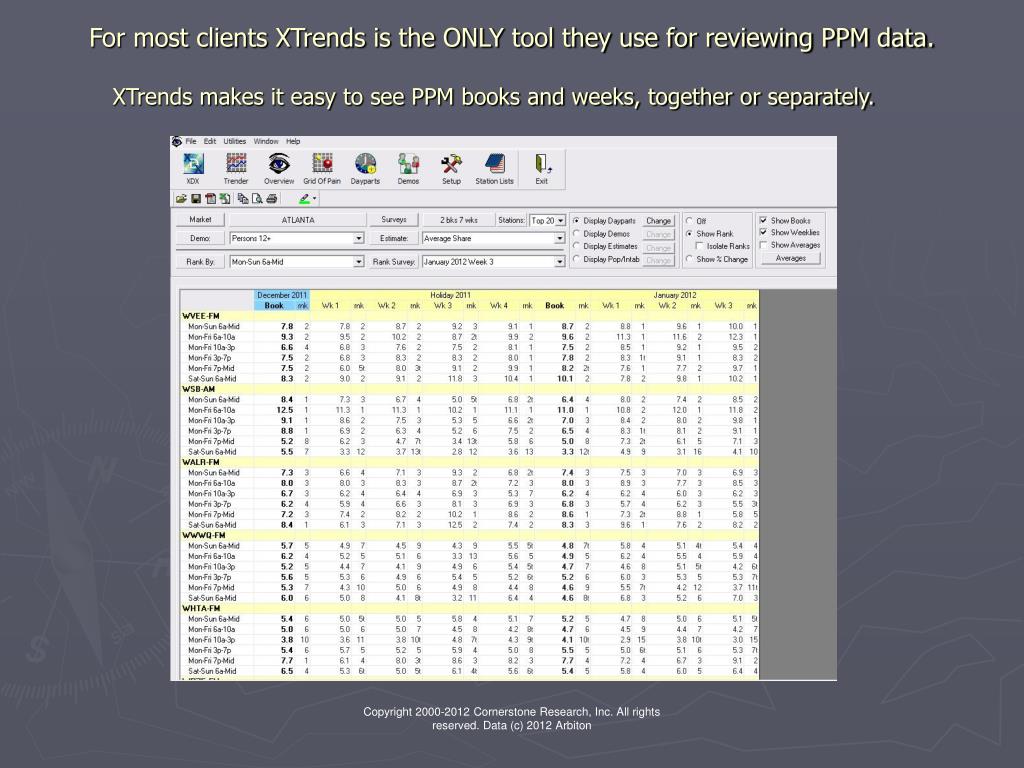Select the WHTA-FM station row

(469, 609)
